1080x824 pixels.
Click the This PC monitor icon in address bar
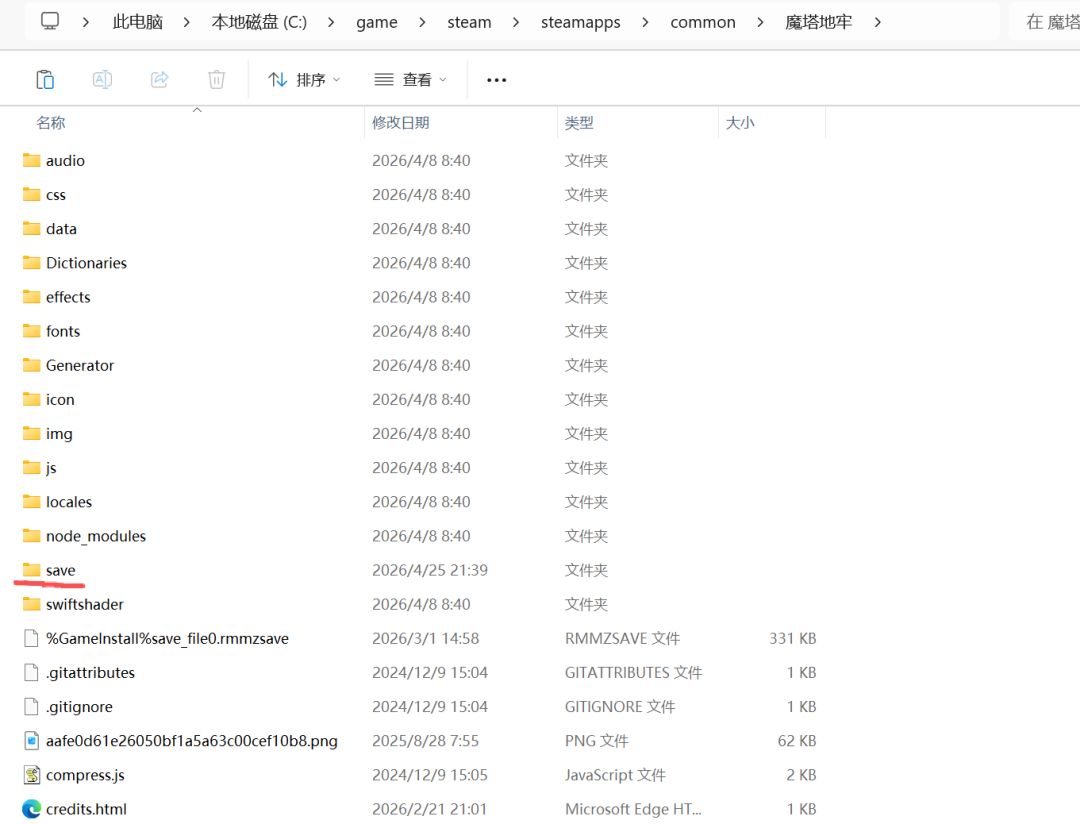pos(50,21)
